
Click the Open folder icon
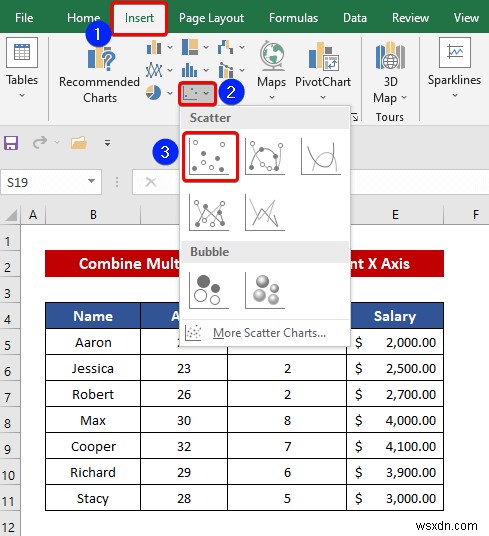[x=79, y=143]
